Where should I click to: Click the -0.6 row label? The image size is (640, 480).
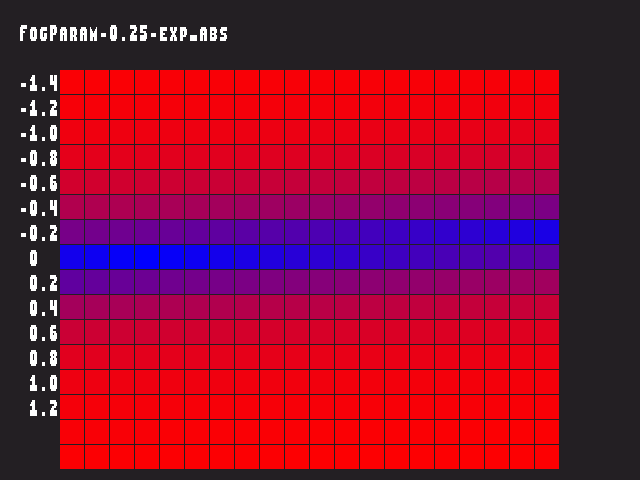39,183
